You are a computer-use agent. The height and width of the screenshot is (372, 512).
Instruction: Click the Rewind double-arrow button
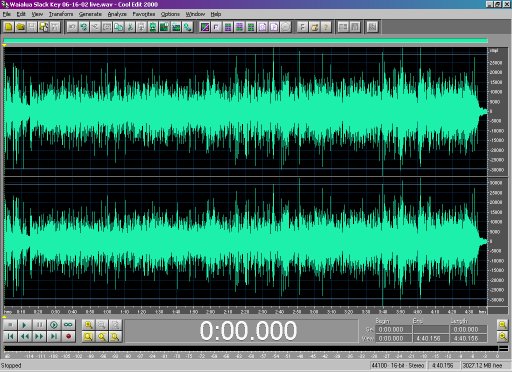click(24, 336)
